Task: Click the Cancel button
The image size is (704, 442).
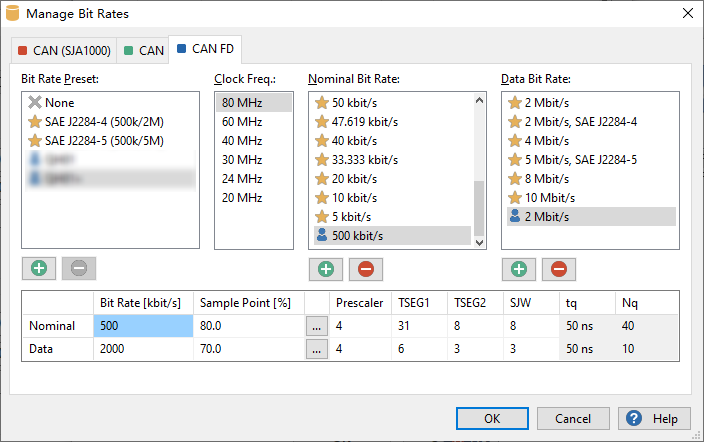Action: 573,419
